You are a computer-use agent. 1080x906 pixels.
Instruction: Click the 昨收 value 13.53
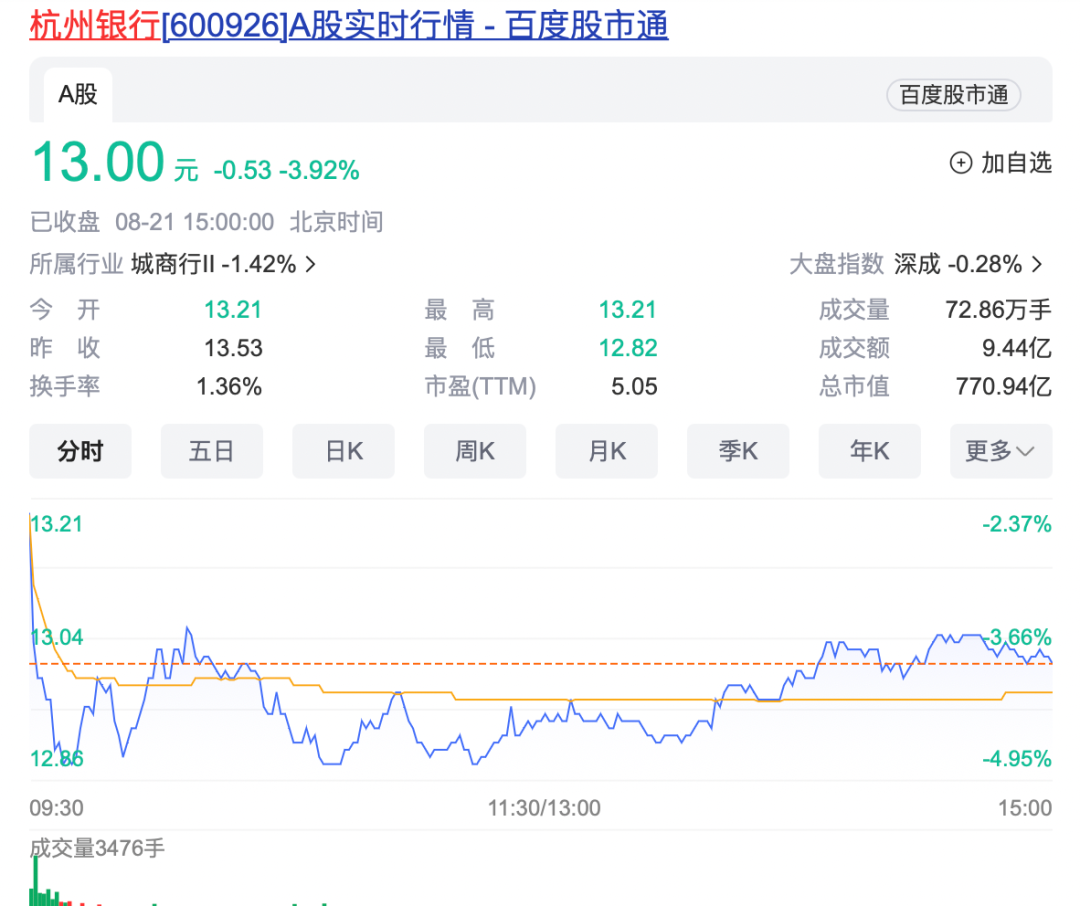click(233, 348)
